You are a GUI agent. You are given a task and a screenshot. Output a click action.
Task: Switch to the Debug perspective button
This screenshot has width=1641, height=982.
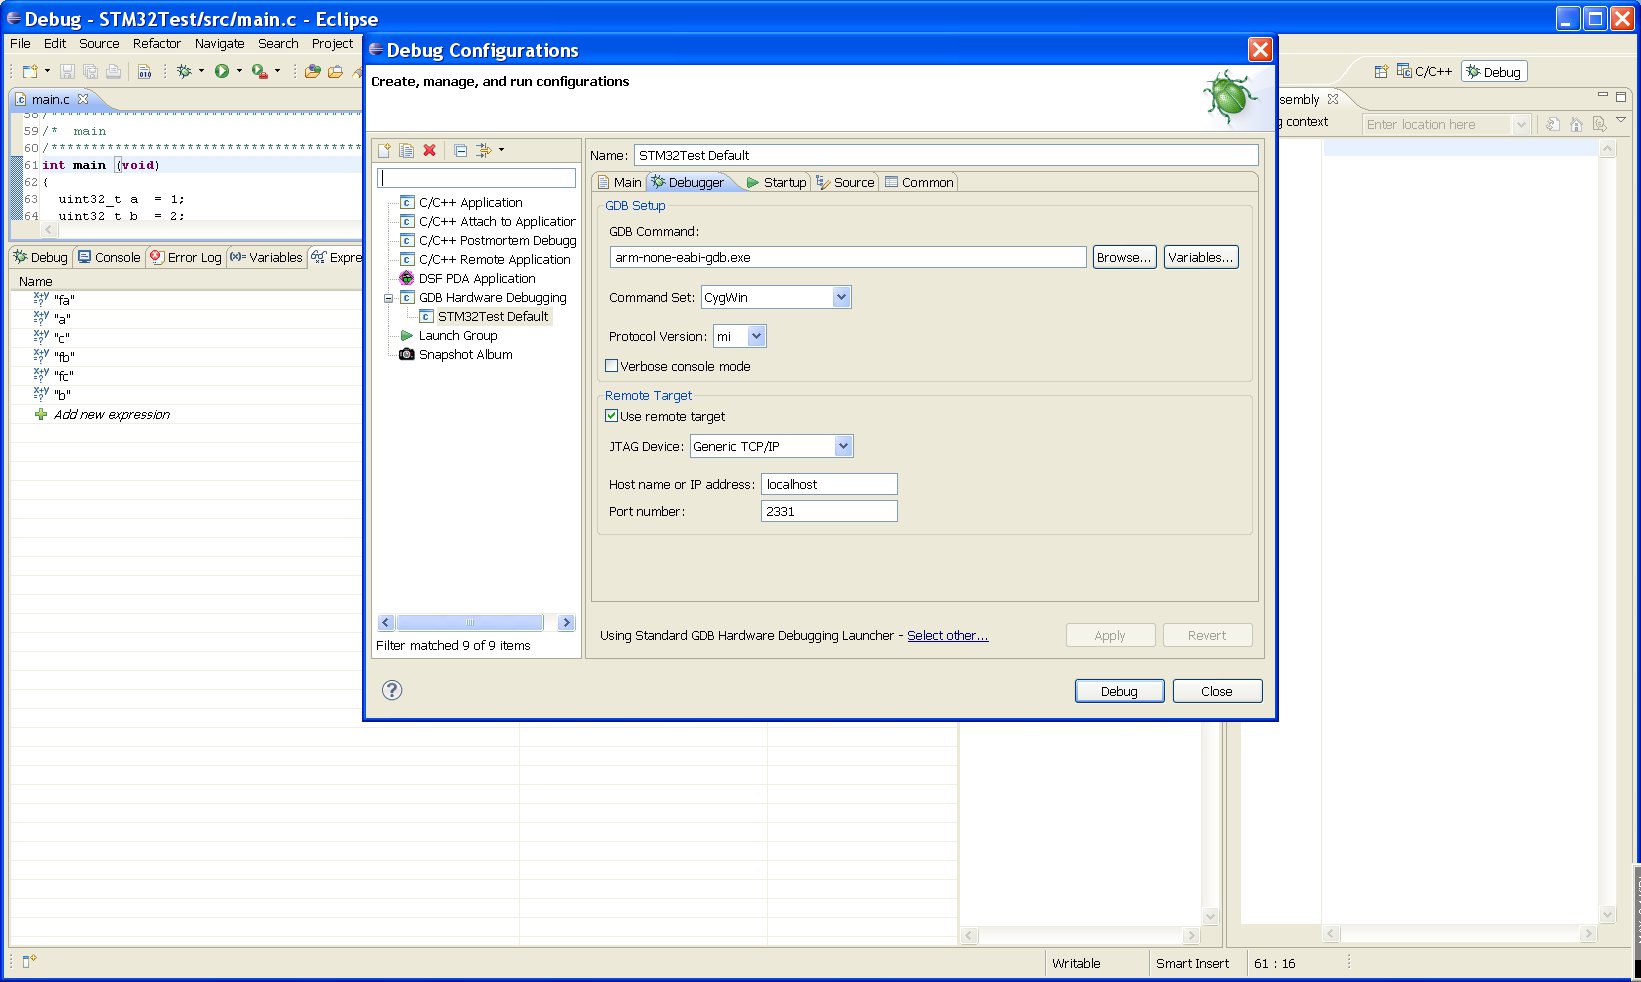coord(1494,72)
